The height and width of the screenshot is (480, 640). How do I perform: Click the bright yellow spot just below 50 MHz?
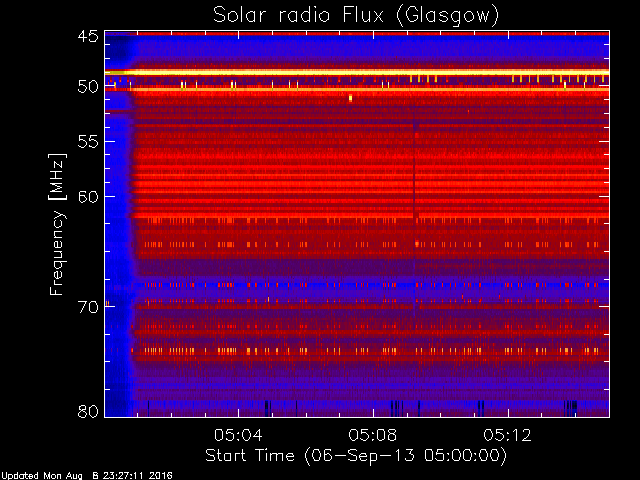coord(350,98)
